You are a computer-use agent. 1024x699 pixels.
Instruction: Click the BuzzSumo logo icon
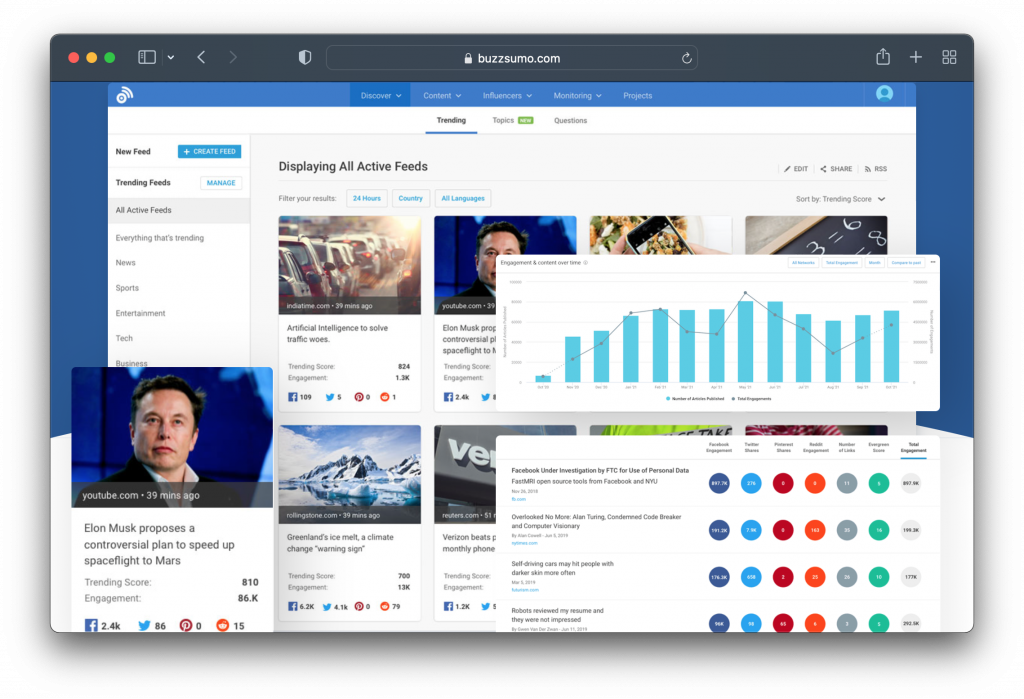[124, 95]
